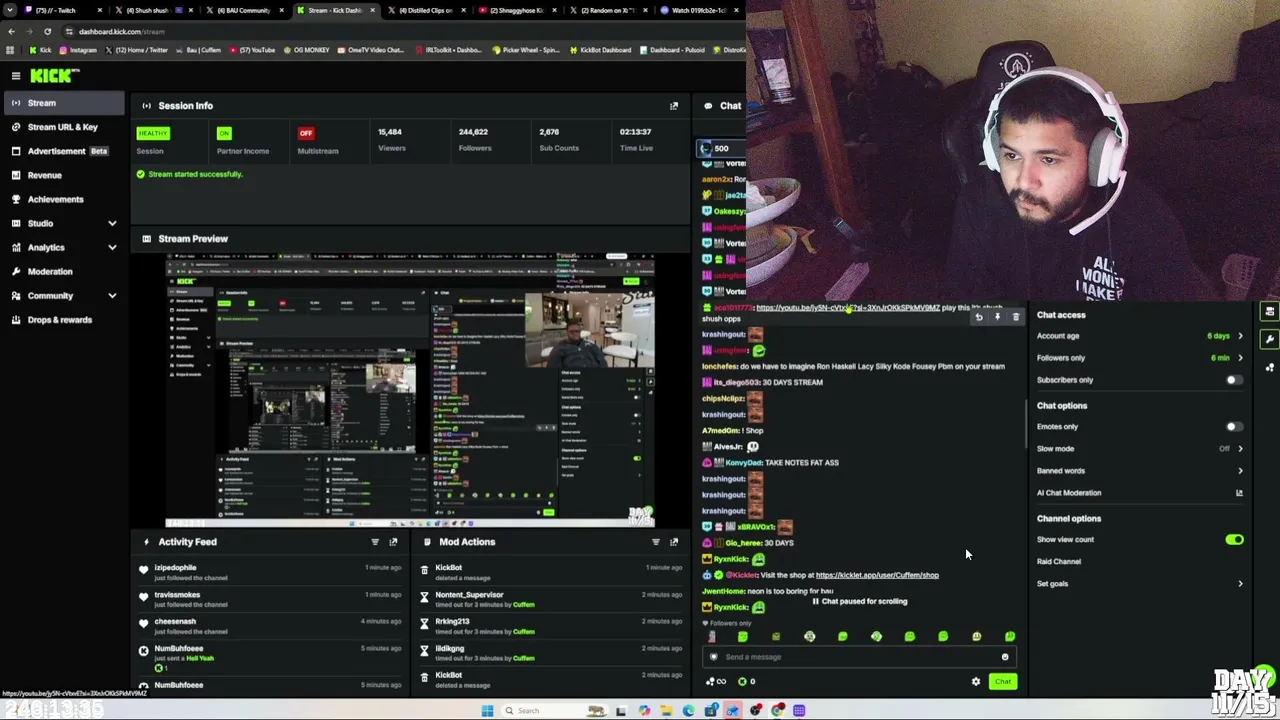
Task: Filter the Activity Feed
Action: (x=375, y=542)
